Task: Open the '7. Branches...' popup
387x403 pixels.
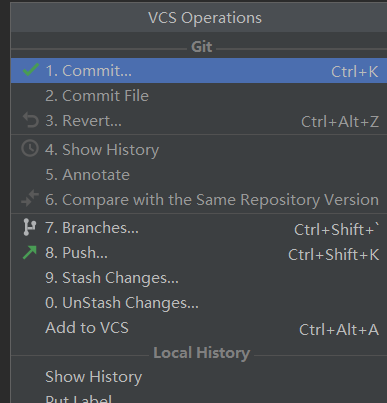Action: pyautogui.click(x=199, y=228)
